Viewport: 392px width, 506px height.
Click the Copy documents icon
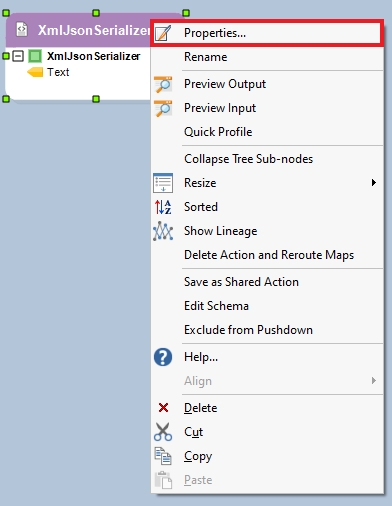[163, 456]
